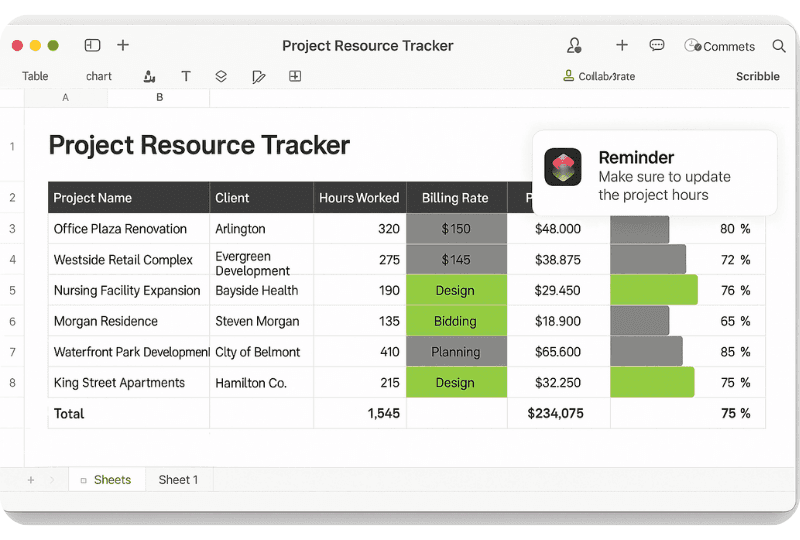Screen dimensions: 800x540
Task: Click the Collaborate button
Action: point(599,76)
